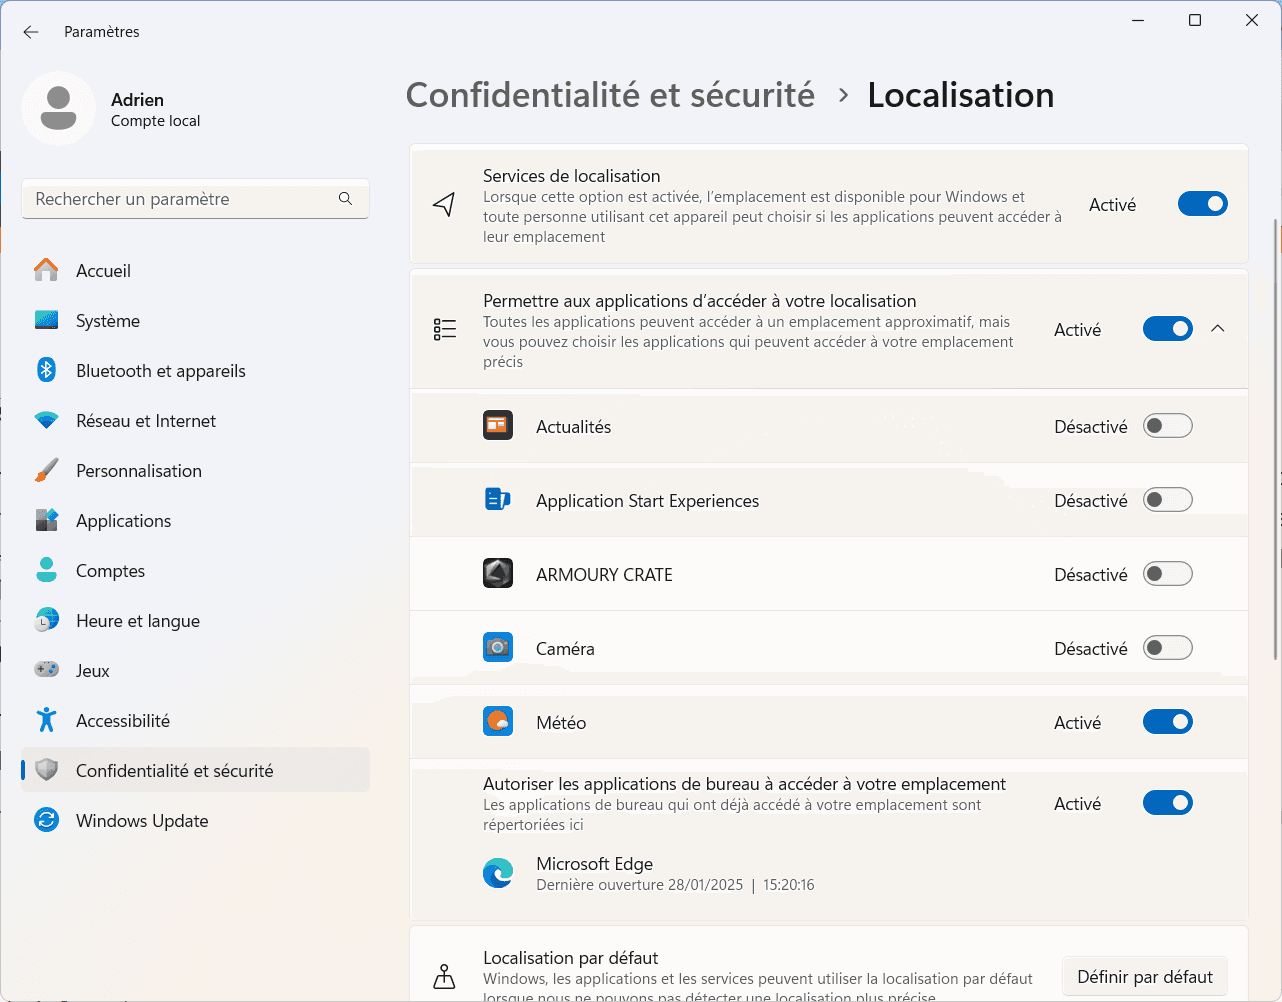Click the Météo app icon
The width and height of the screenshot is (1282, 1002).
coord(498,721)
